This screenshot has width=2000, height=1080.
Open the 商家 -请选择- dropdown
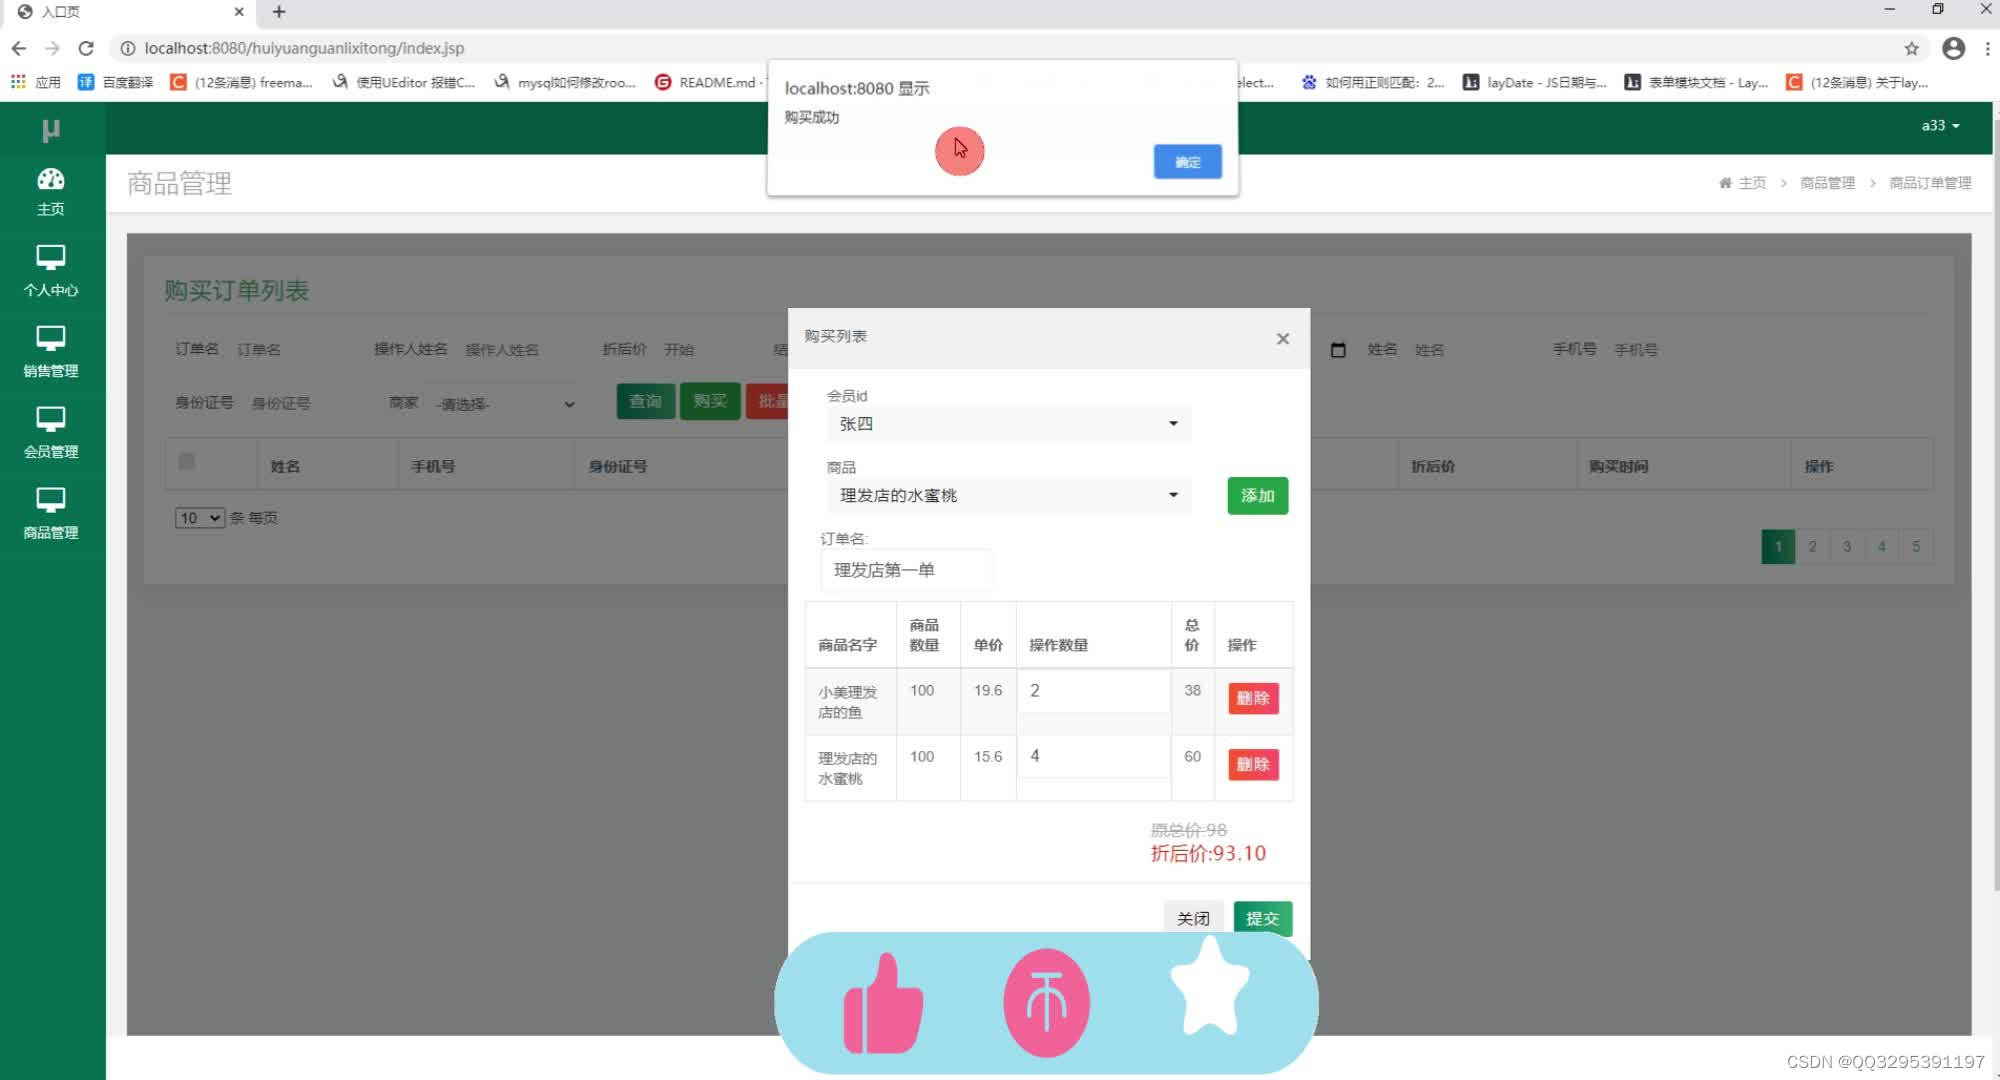tap(506, 404)
